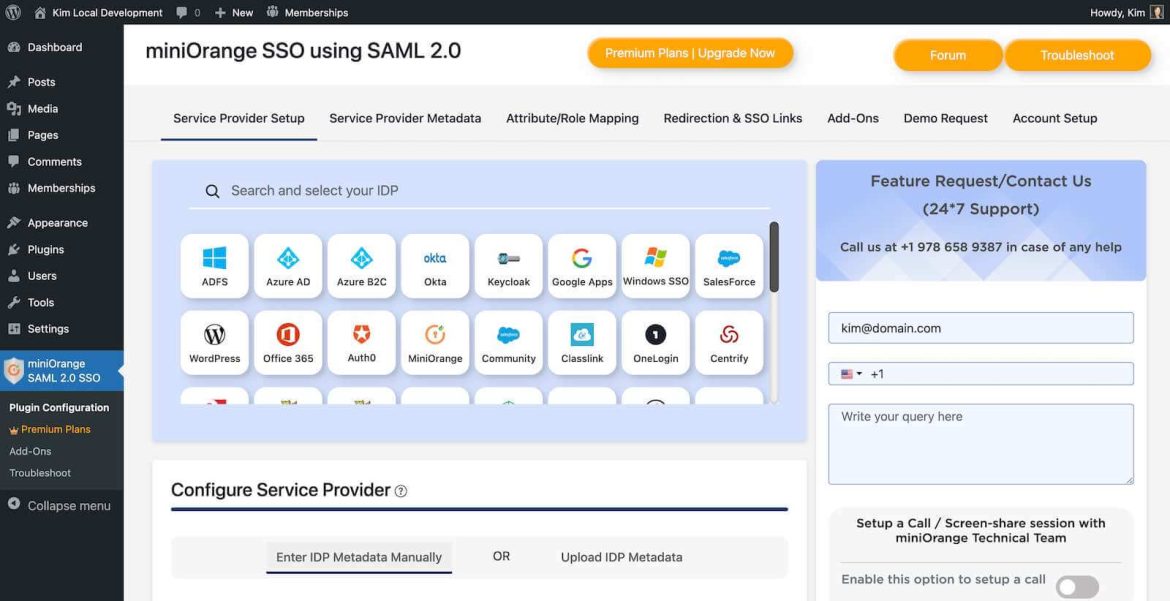The width and height of the screenshot is (1170, 601).
Task: Choose the Auth0 identity provider icon
Action: (361, 343)
